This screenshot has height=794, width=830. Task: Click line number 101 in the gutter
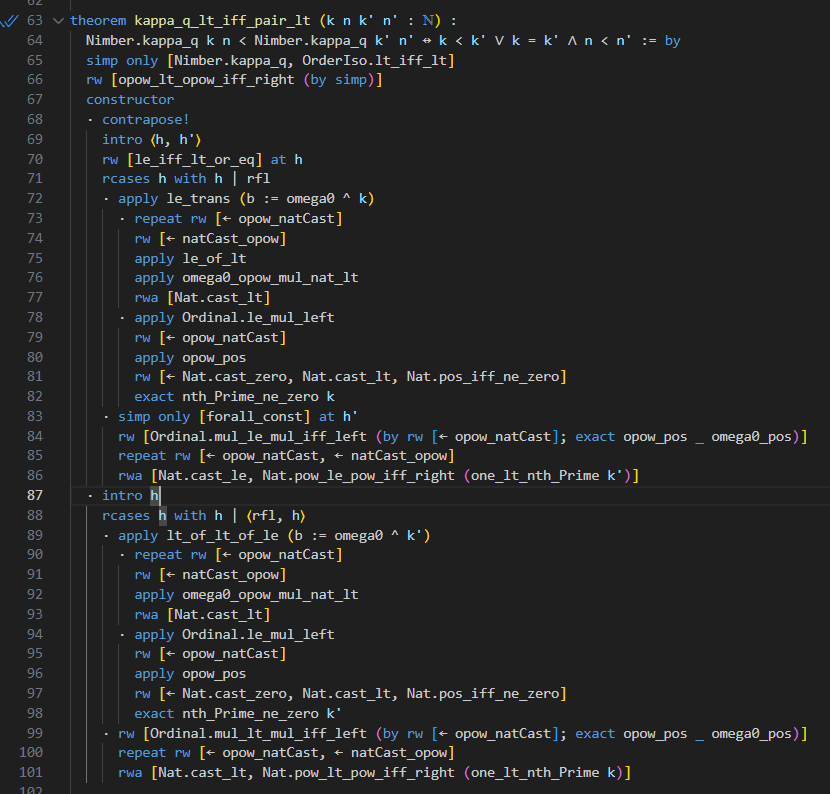coord(31,773)
